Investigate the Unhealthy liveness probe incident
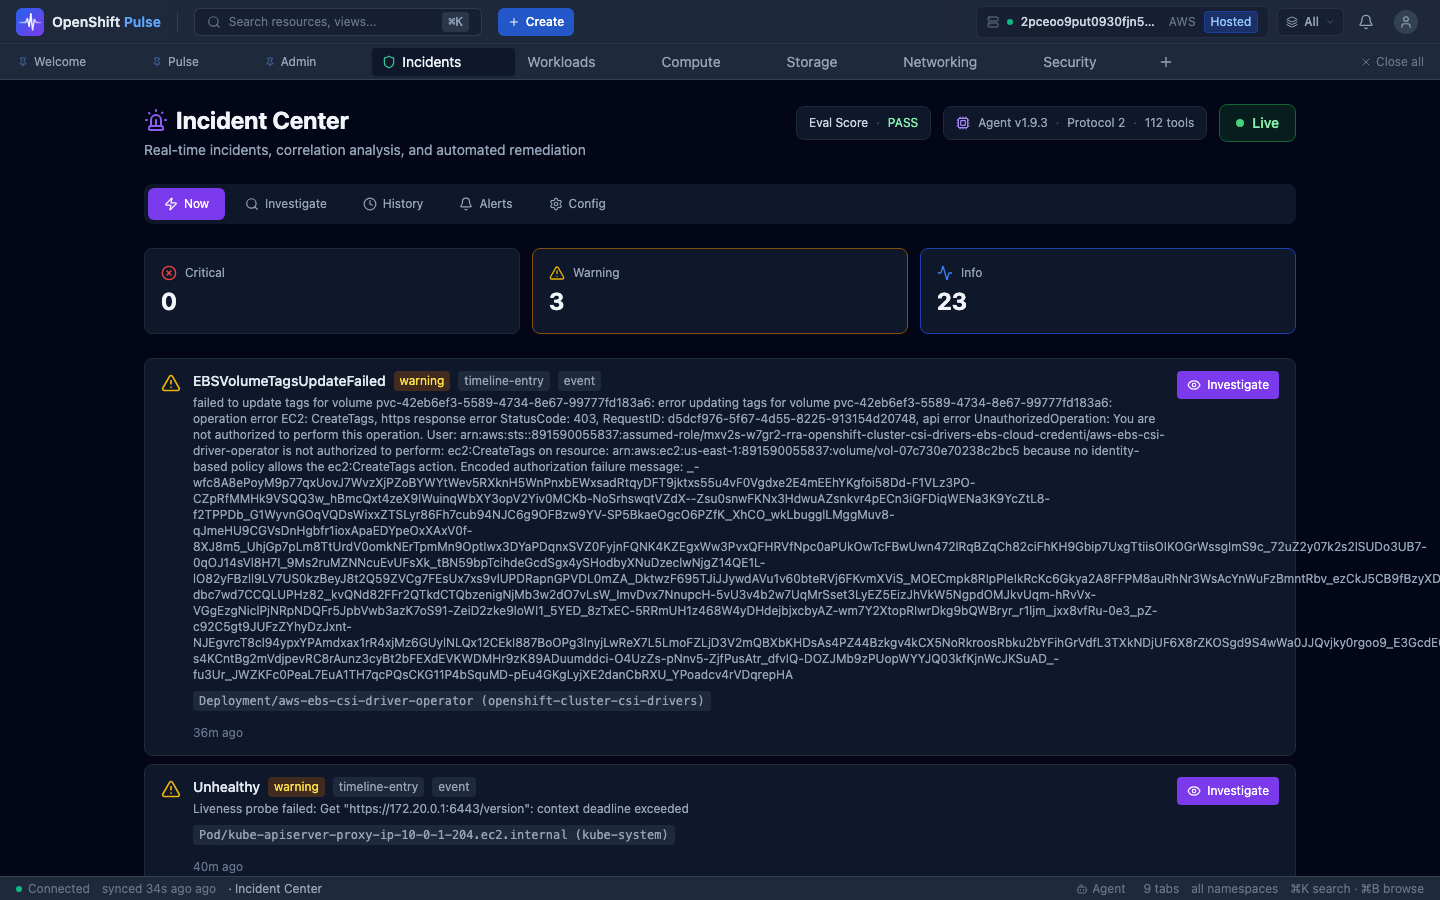Viewport: 1440px width, 900px height. [1227, 791]
